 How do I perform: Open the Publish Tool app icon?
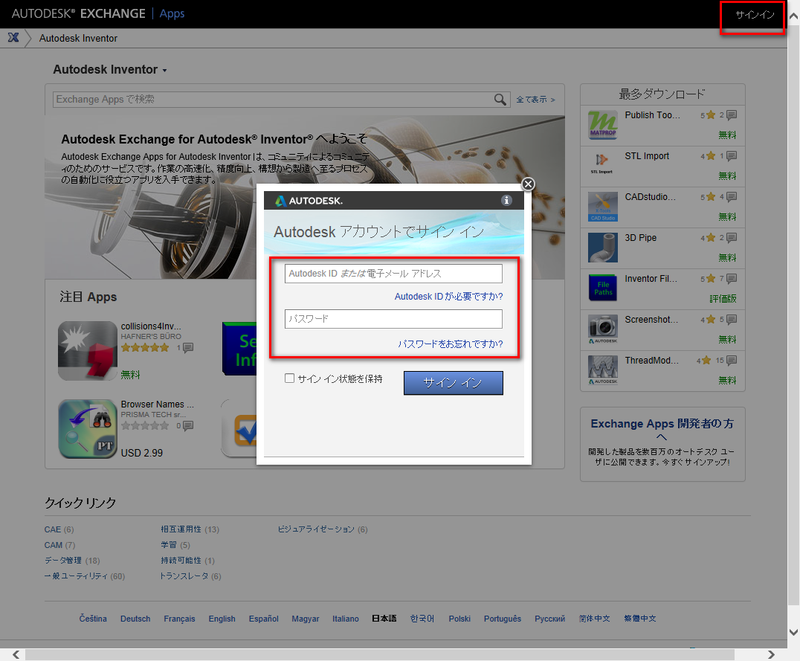(x=603, y=125)
